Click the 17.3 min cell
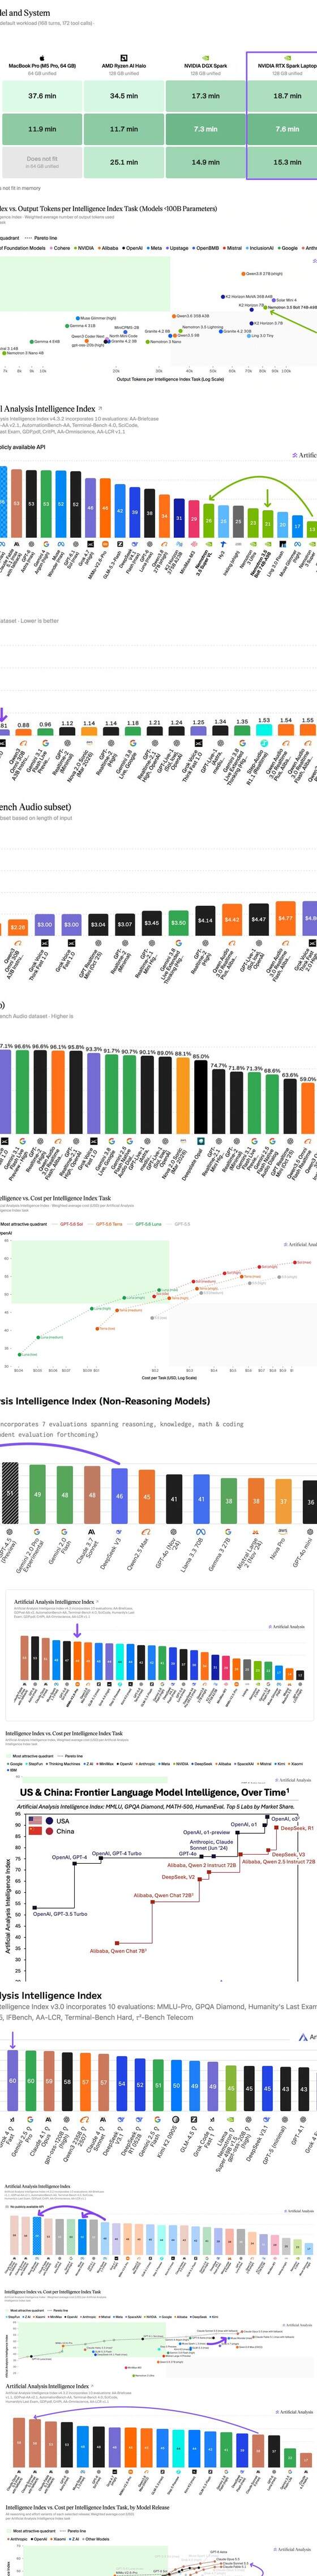The image size is (317, 2576). pyautogui.click(x=205, y=96)
